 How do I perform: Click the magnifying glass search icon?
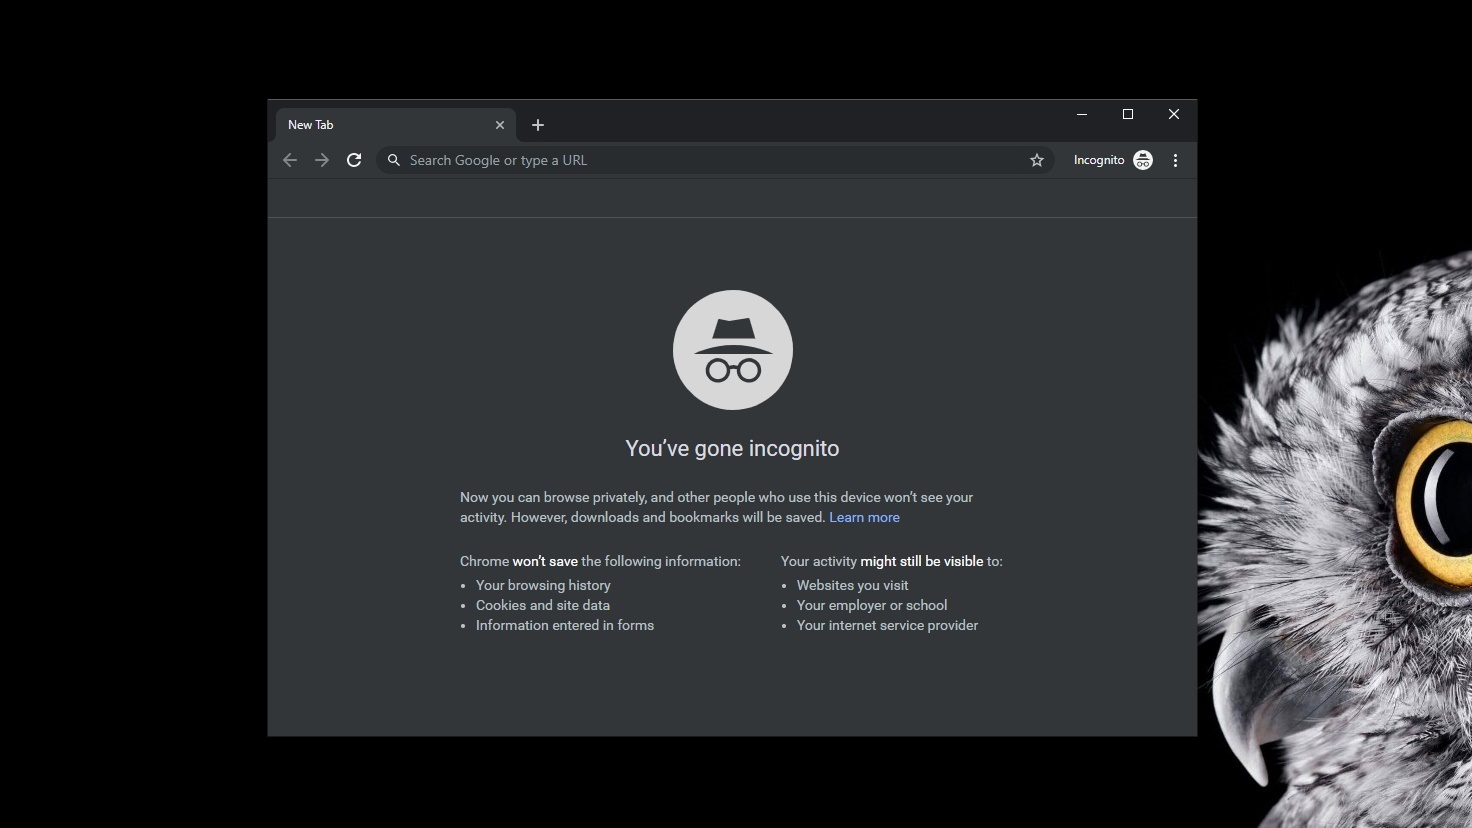[393, 160]
